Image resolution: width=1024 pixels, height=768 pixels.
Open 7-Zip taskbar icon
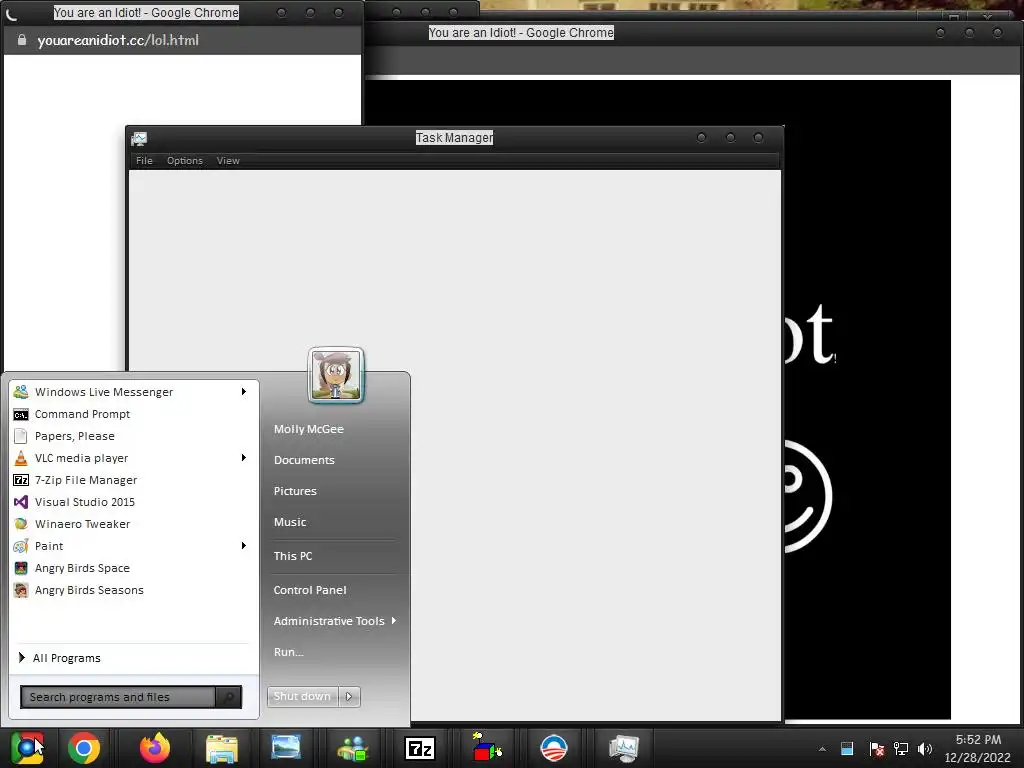pos(419,748)
